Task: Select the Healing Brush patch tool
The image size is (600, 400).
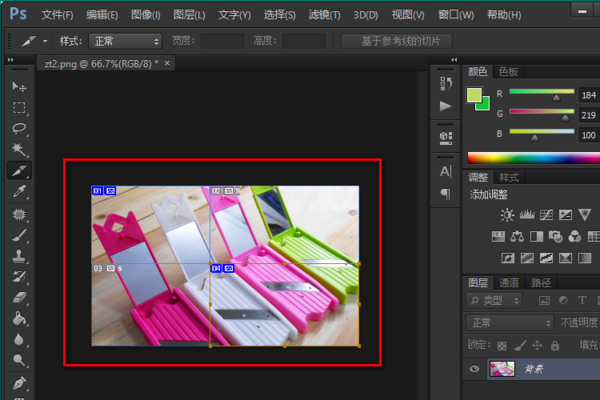Action: click(19, 214)
